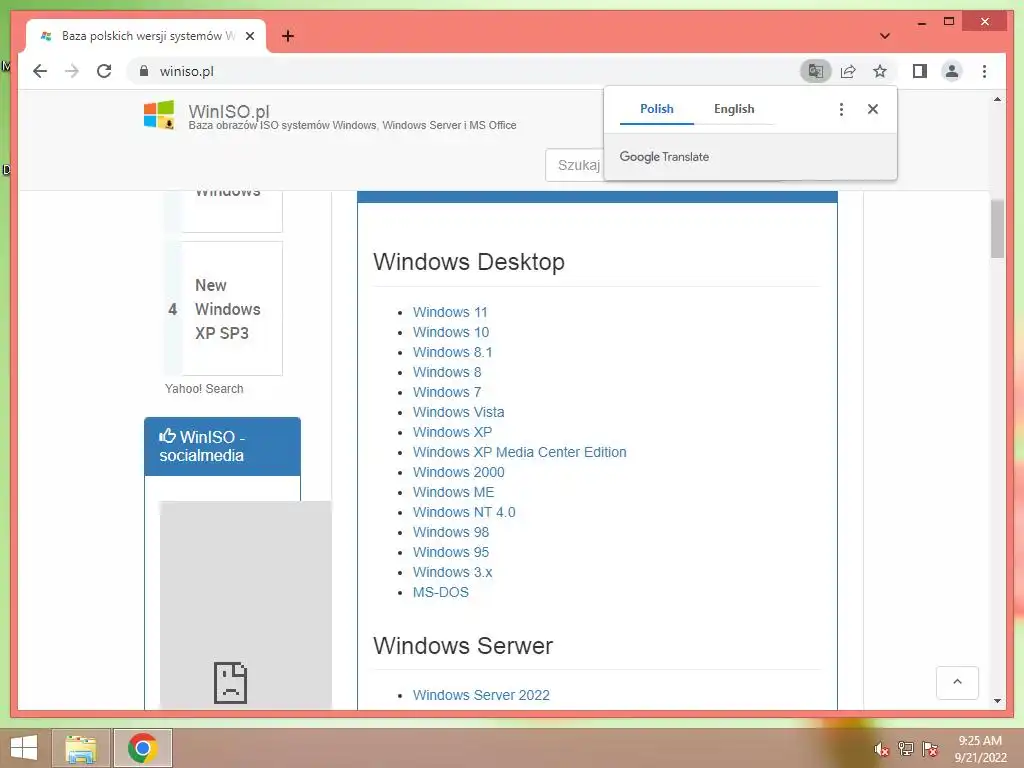This screenshot has height=768, width=1024.
Task: Click the WinISO.pl Windows logo
Action: coord(159,115)
